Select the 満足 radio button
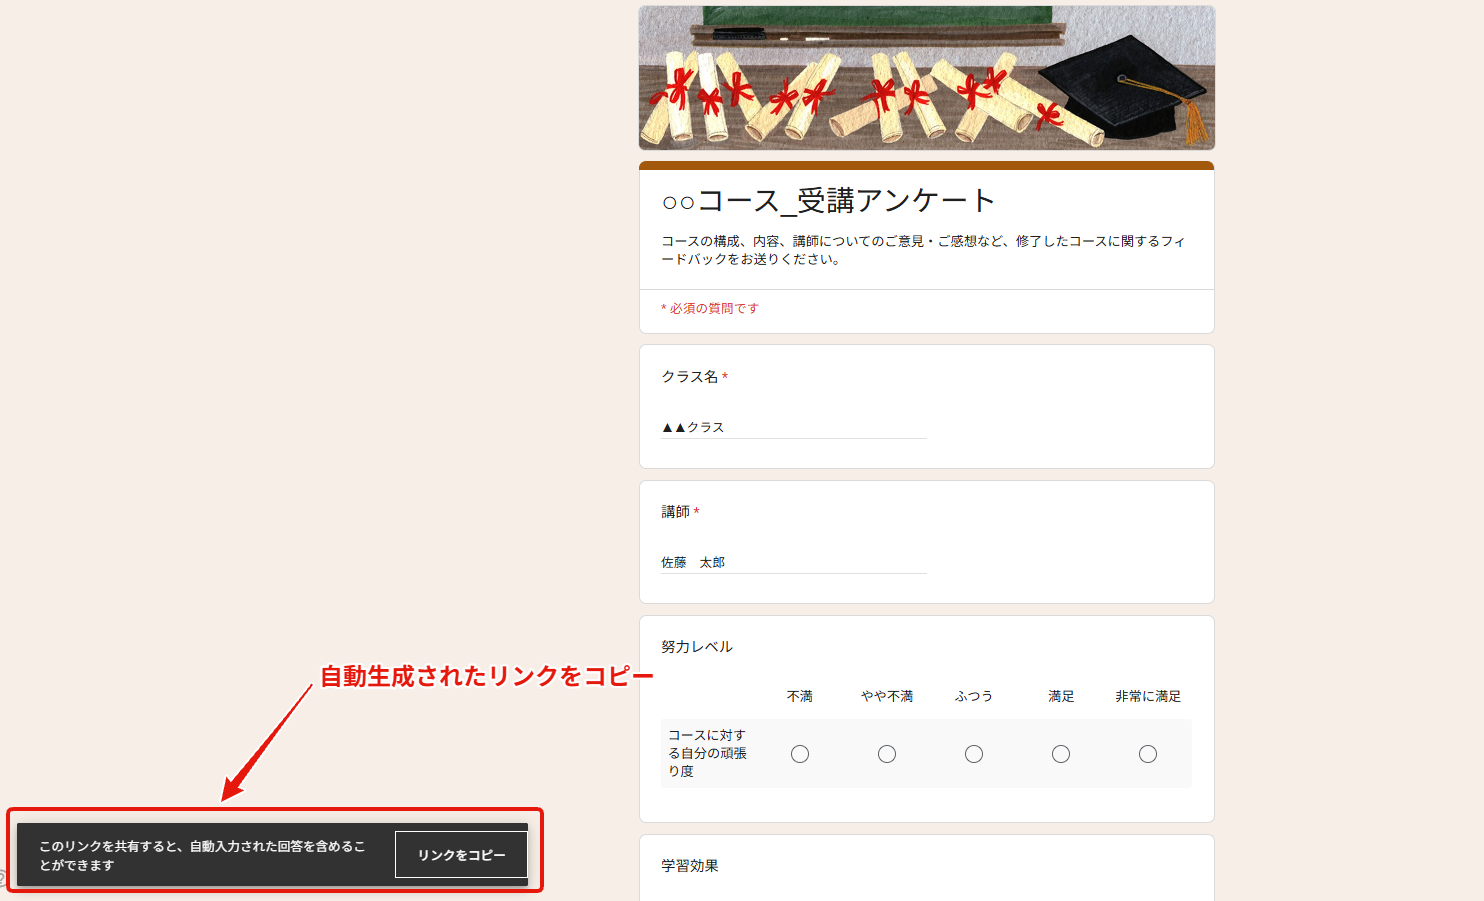Screen dimensions: 1484x901 [x=1061, y=754]
